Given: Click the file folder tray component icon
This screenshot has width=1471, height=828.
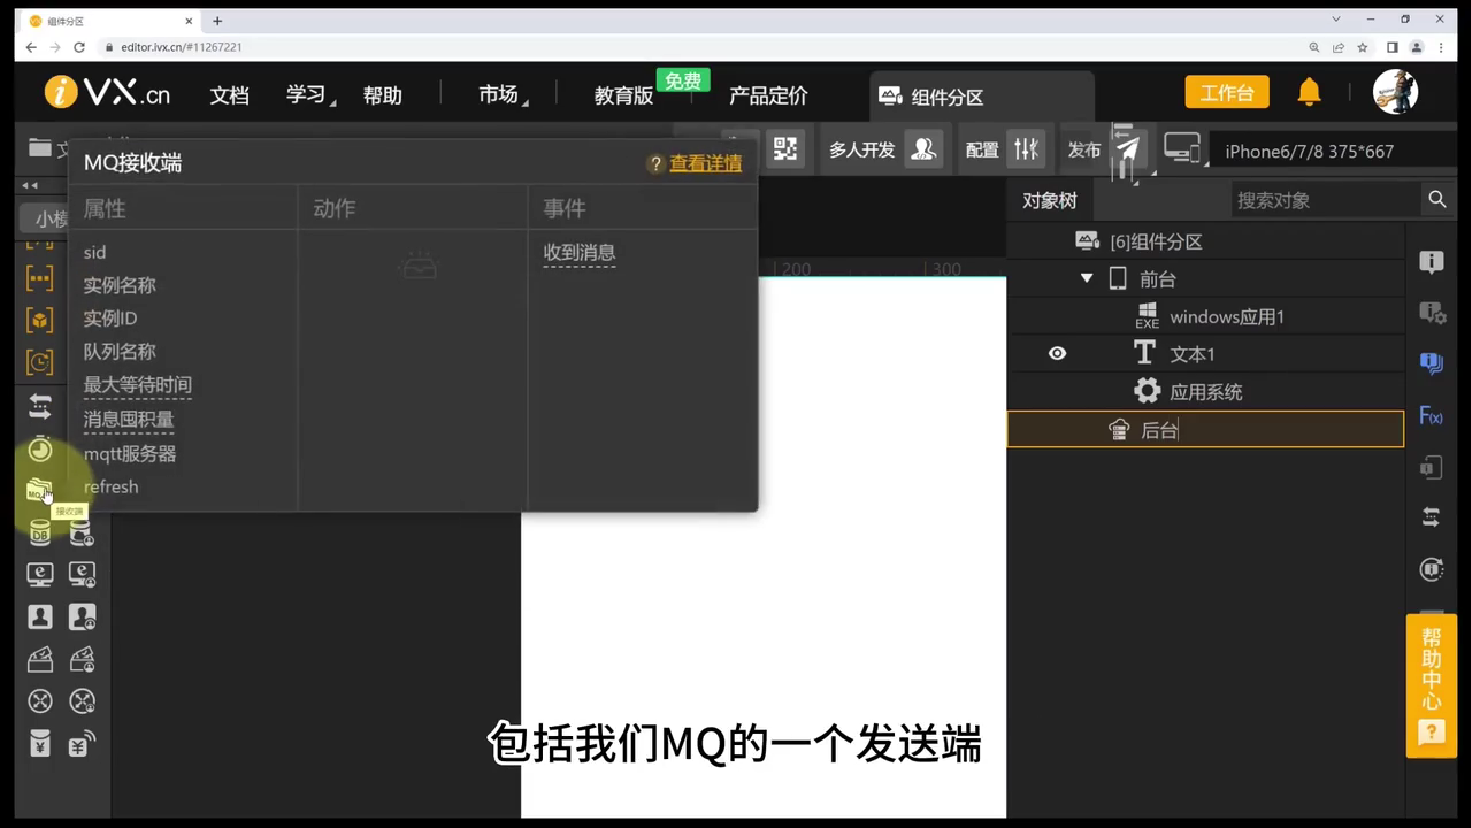Looking at the screenshot, I should click(40, 659).
